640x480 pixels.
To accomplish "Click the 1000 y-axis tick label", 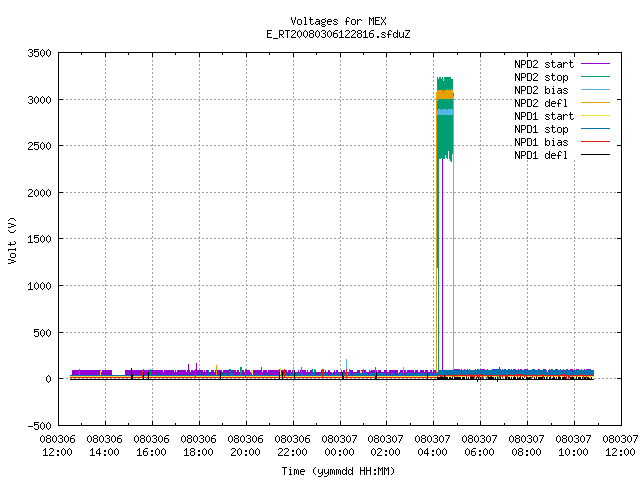I will (x=40, y=286).
